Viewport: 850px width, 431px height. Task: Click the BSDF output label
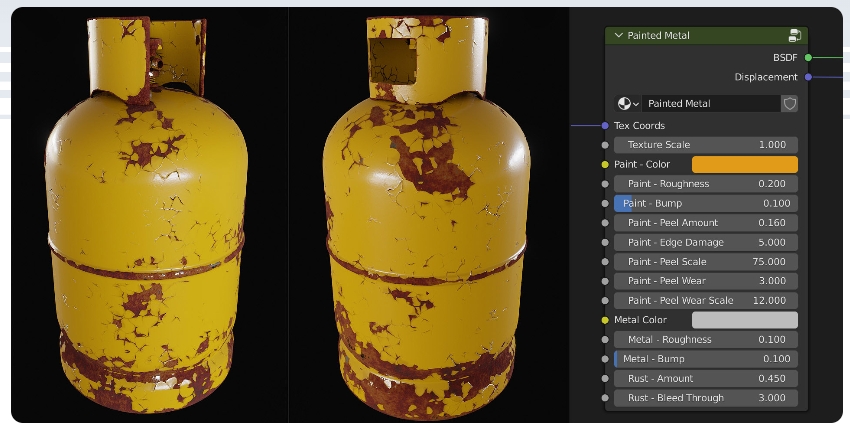[x=785, y=57]
